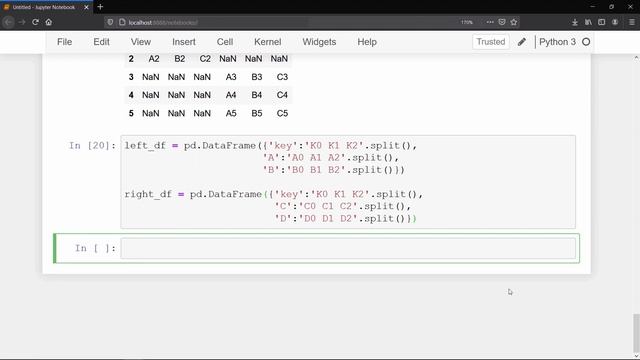The height and width of the screenshot is (360, 640).
Task: Restore down the browser window
Action: point(611,7)
